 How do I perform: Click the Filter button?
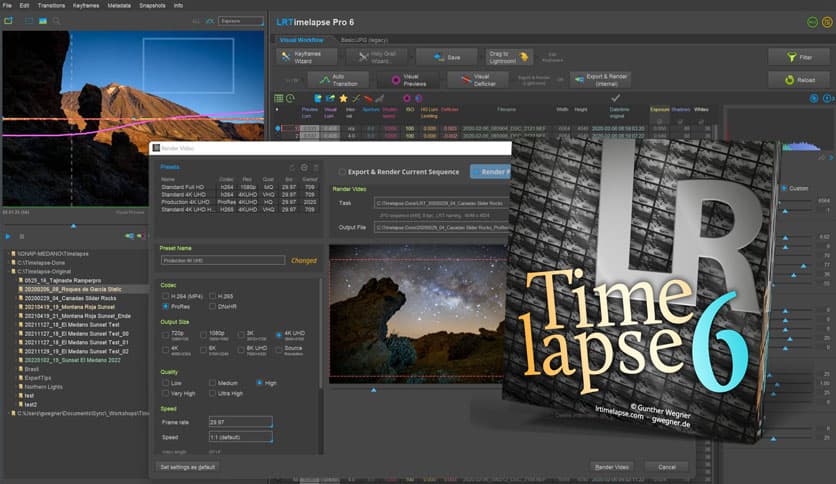pos(800,57)
